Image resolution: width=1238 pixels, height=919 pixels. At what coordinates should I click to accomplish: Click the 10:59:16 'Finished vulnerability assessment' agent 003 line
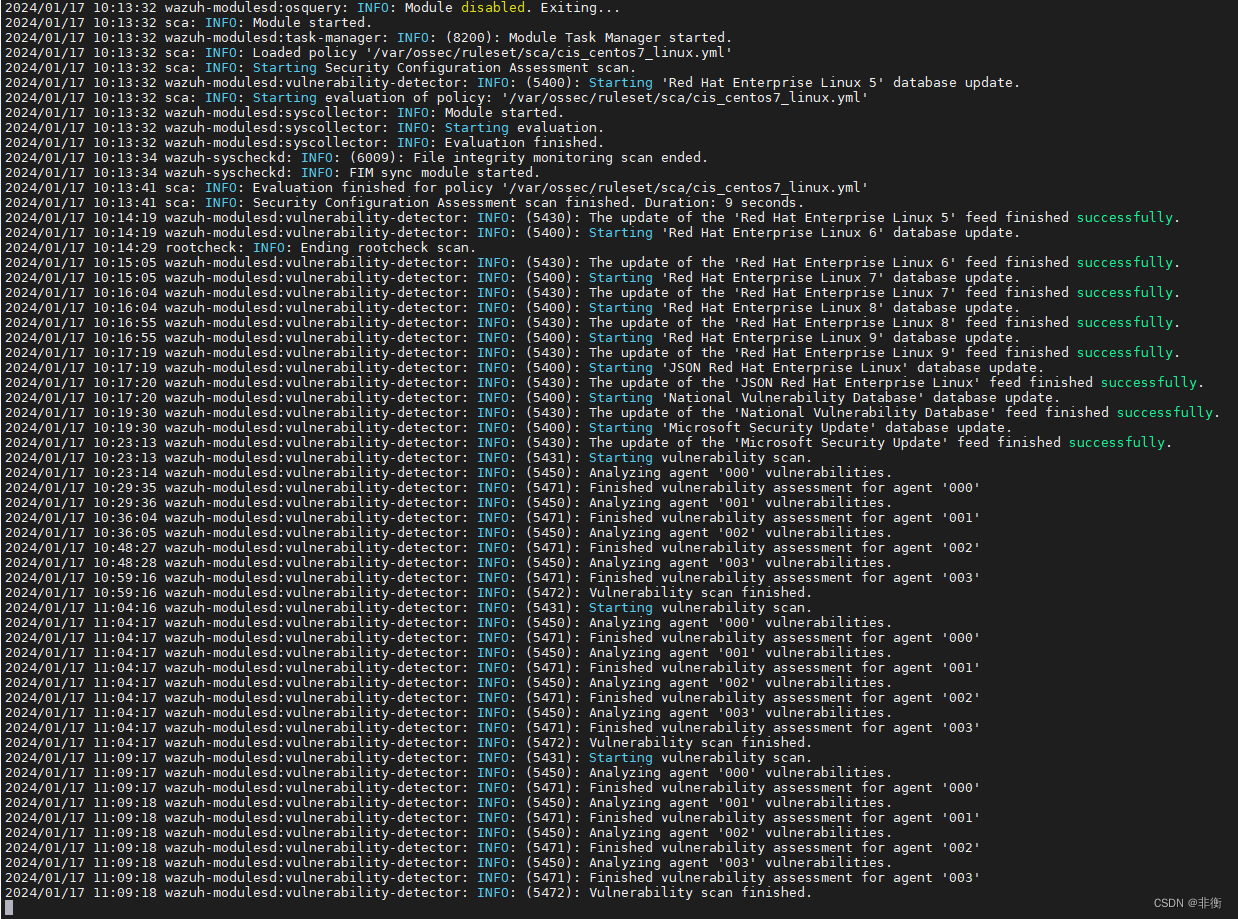click(x=492, y=578)
